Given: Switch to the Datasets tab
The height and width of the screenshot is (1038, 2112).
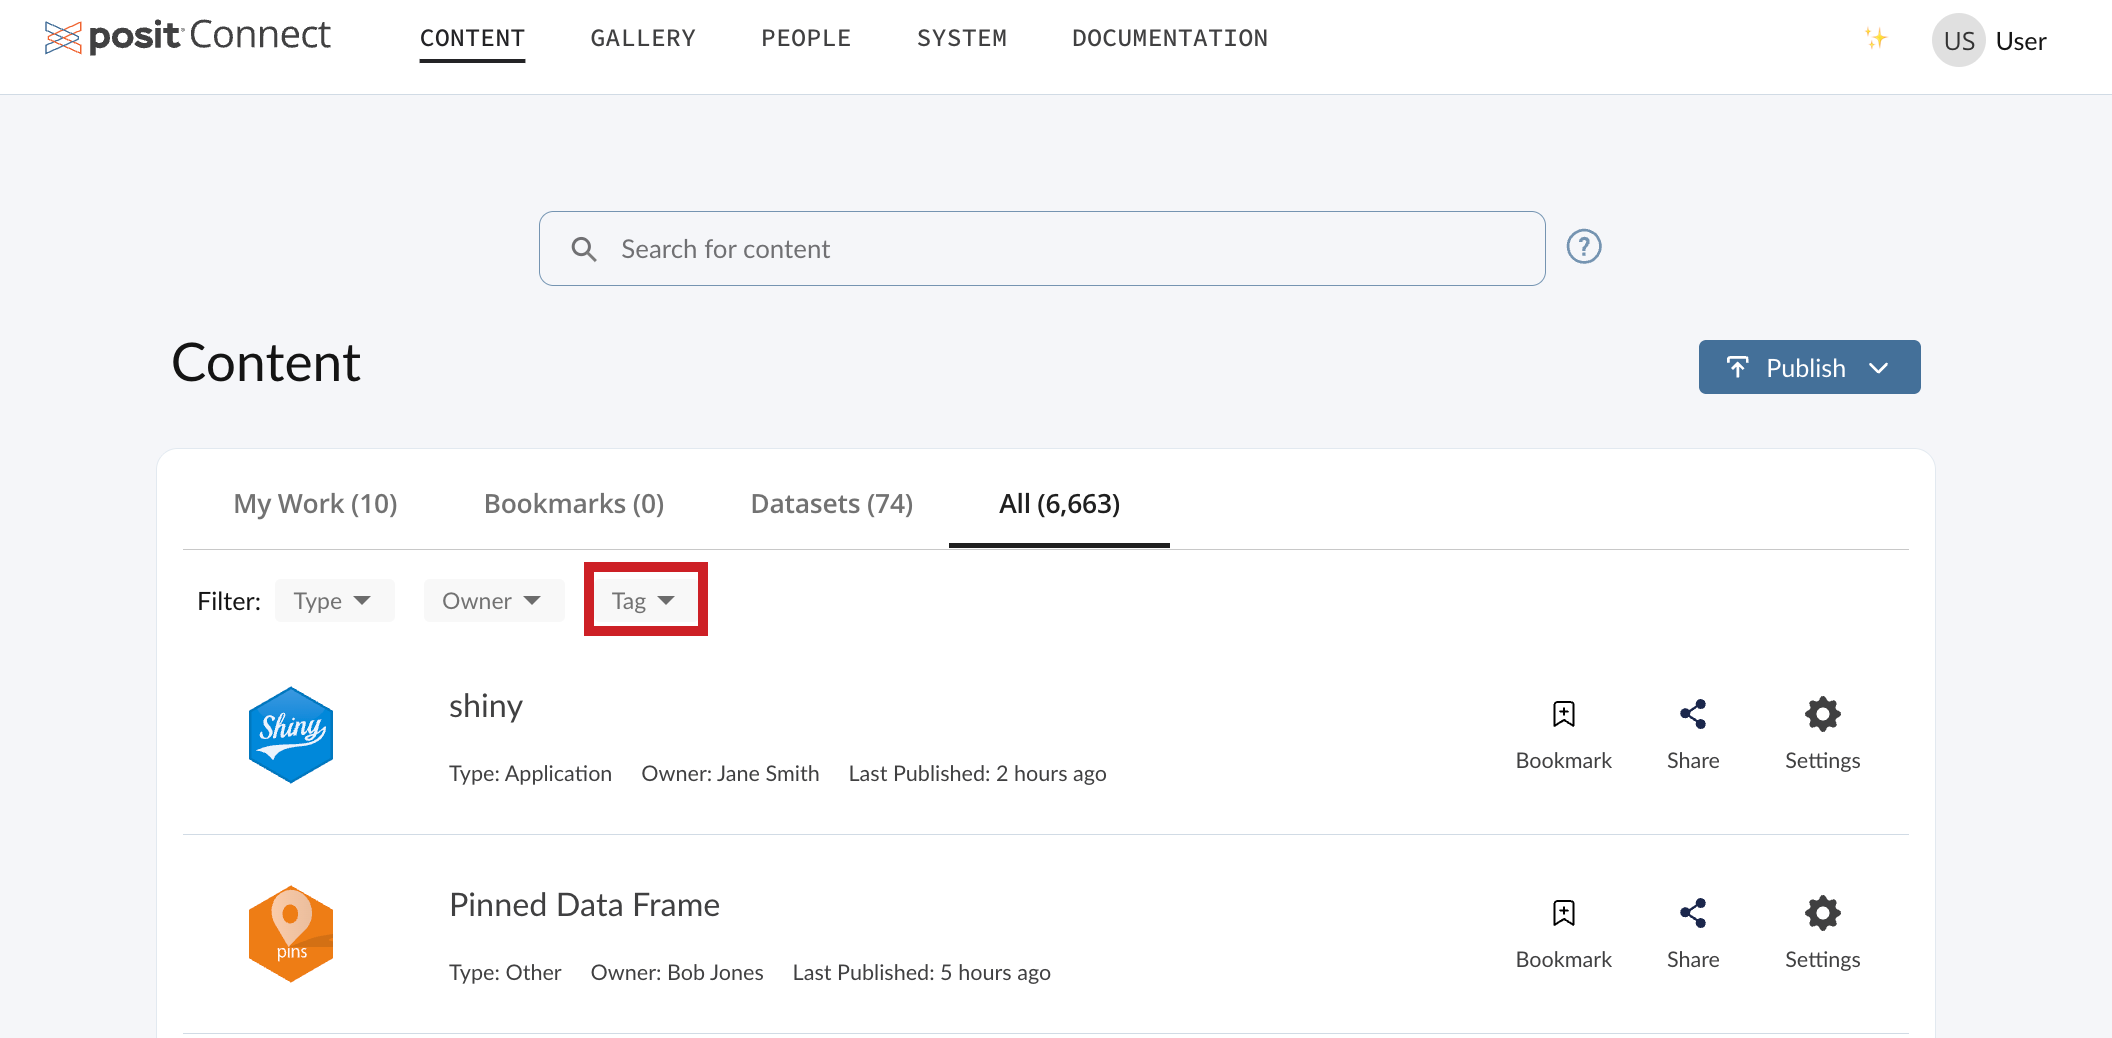Looking at the screenshot, I should coord(831,503).
